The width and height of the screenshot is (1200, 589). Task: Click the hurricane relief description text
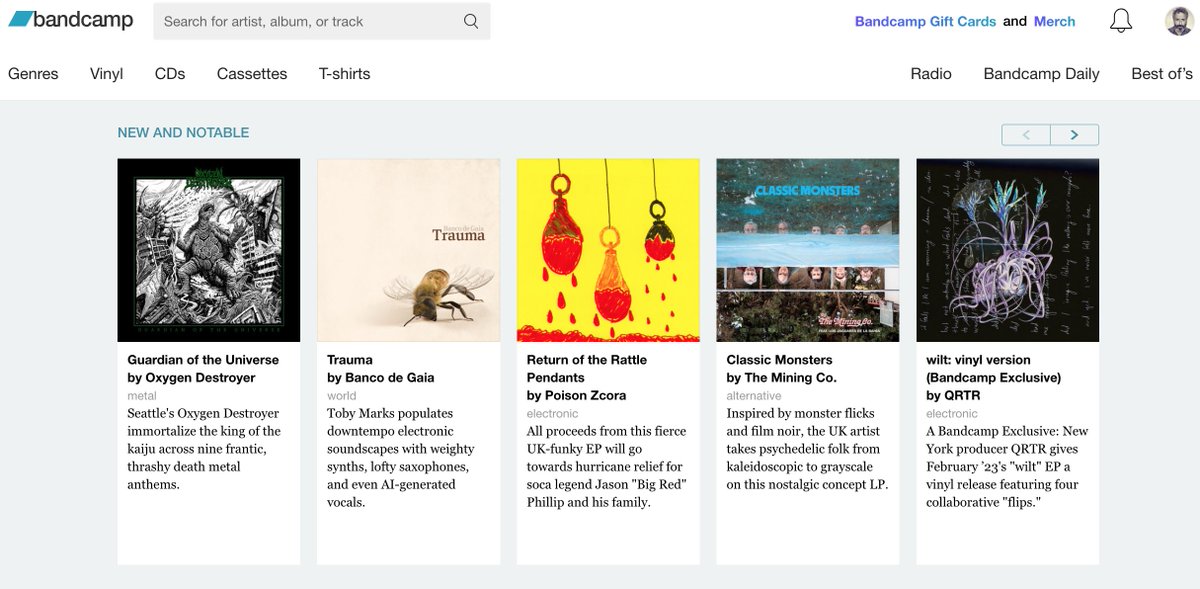click(605, 467)
